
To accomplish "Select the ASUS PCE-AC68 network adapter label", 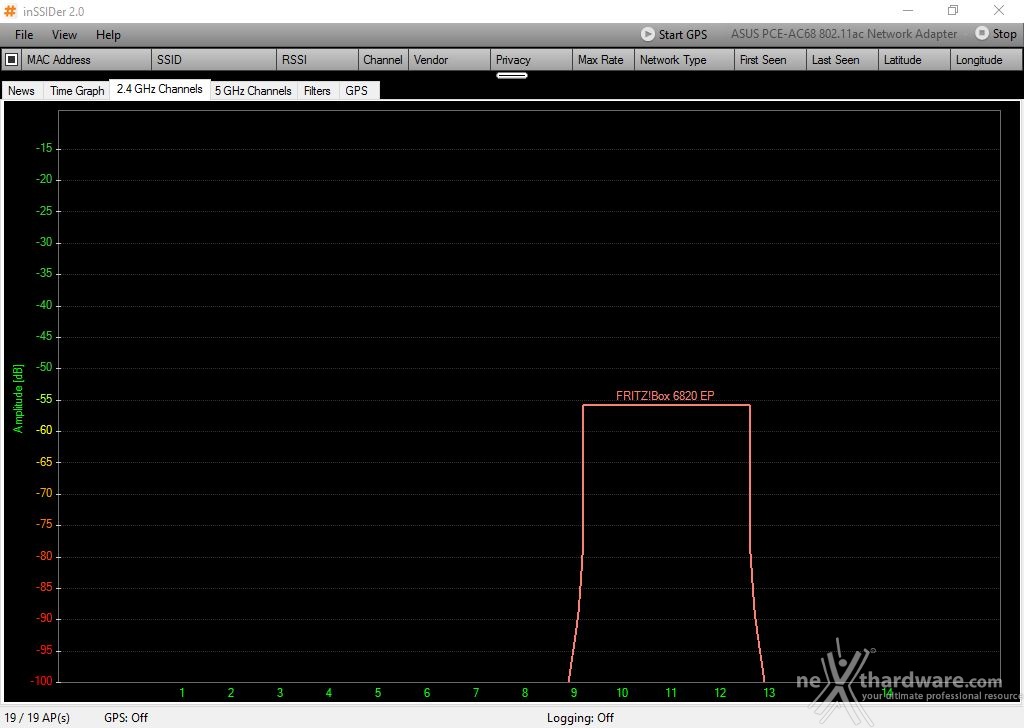I will tap(844, 34).
